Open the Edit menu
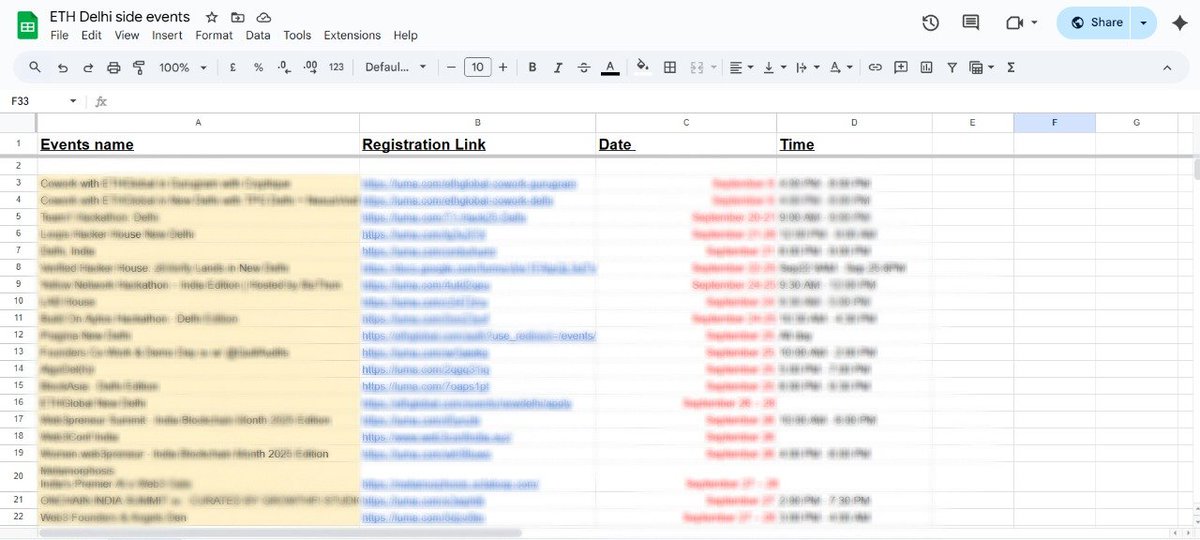 coord(91,35)
